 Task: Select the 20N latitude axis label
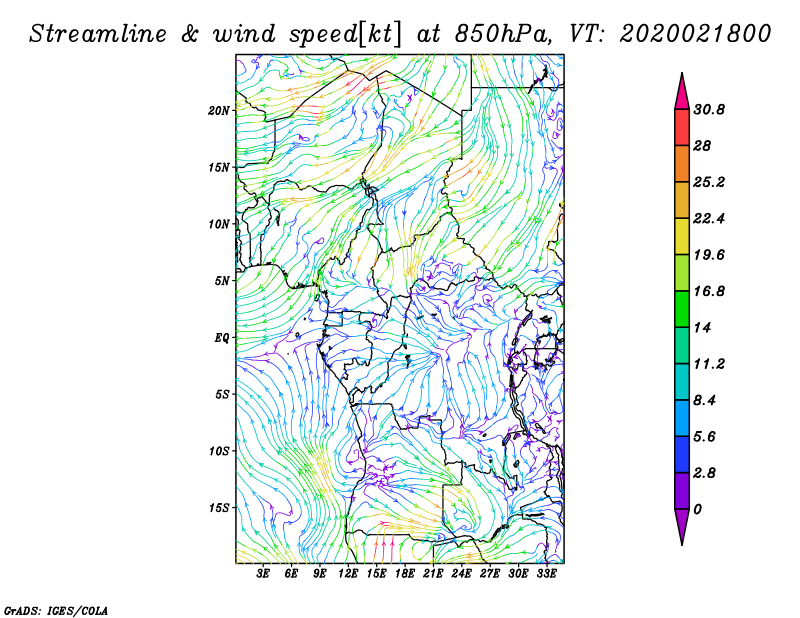pos(219,111)
